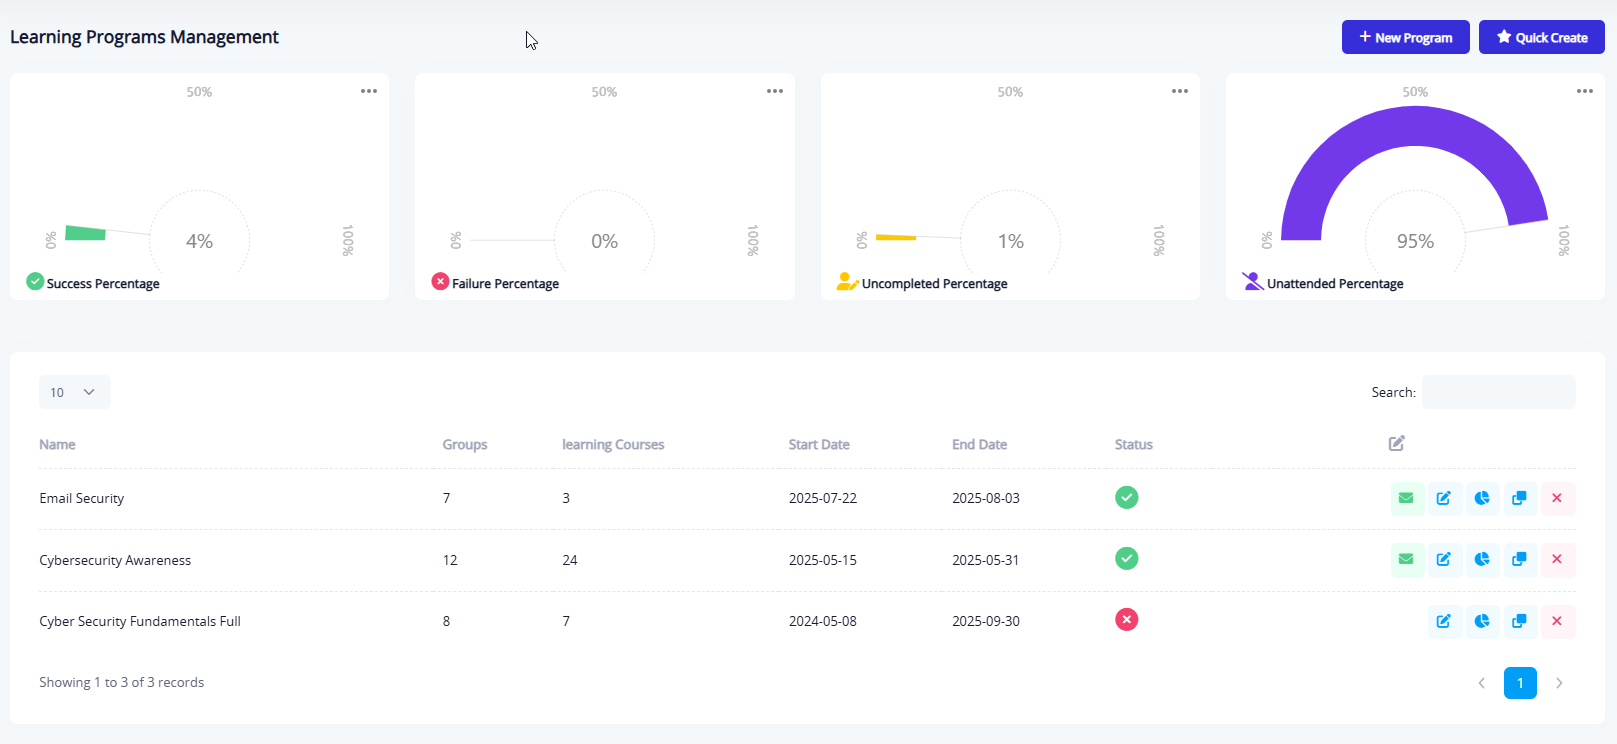Open pie chart for Cyber Security Fundamentals Full
The width and height of the screenshot is (1617, 744).
click(1481, 621)
